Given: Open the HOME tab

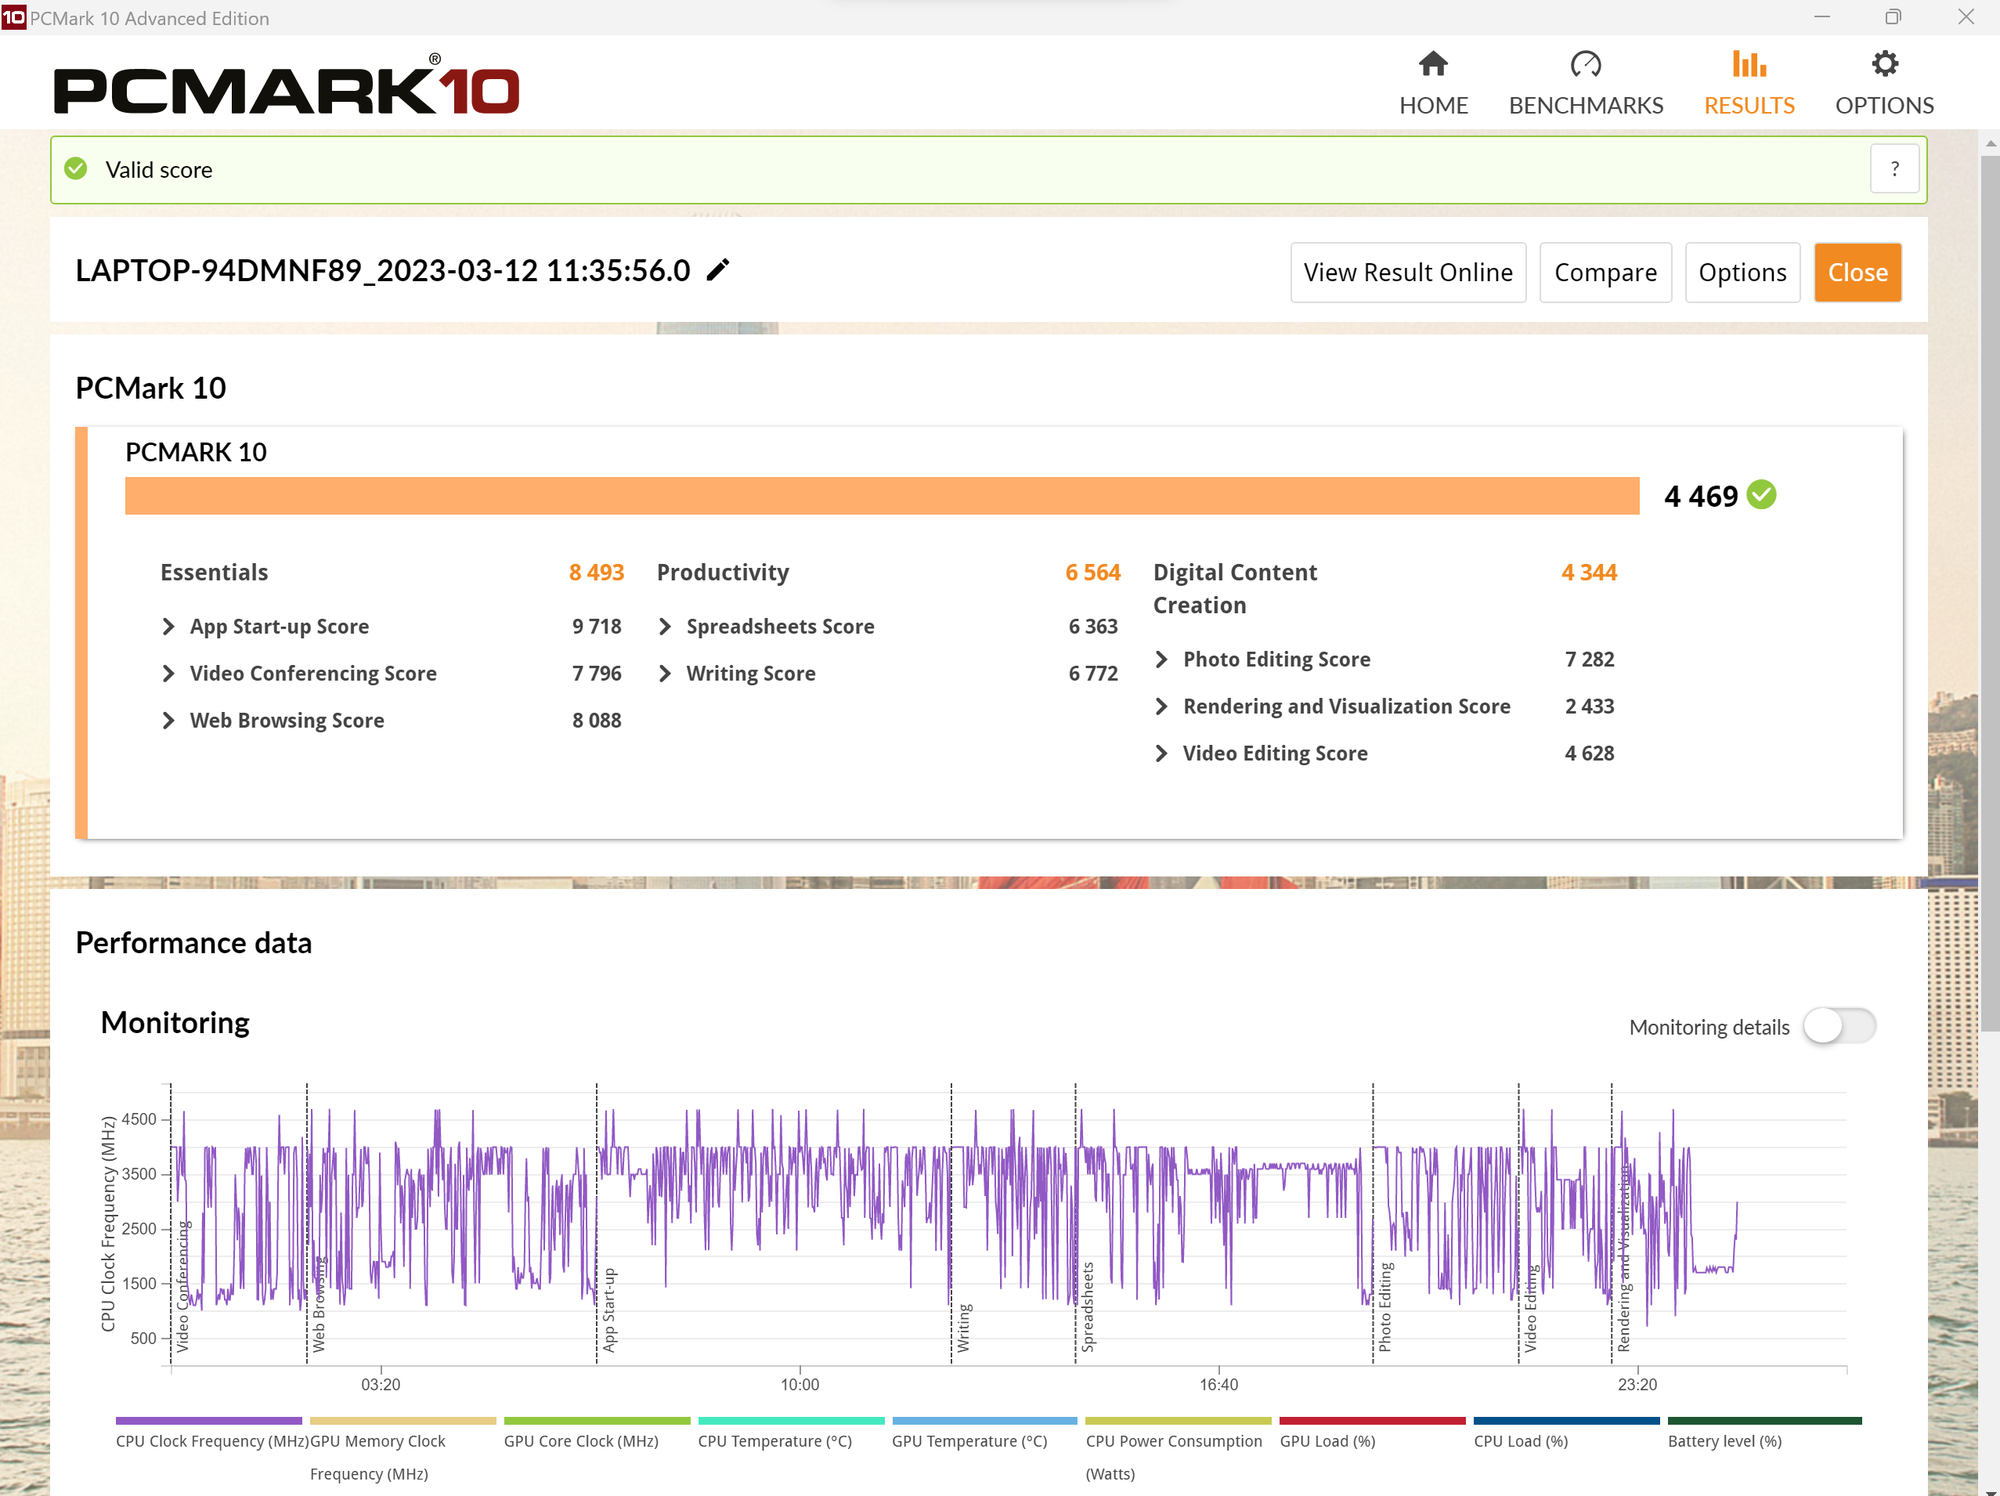Looking at the screenshot, I should (x=1433, y=83).
